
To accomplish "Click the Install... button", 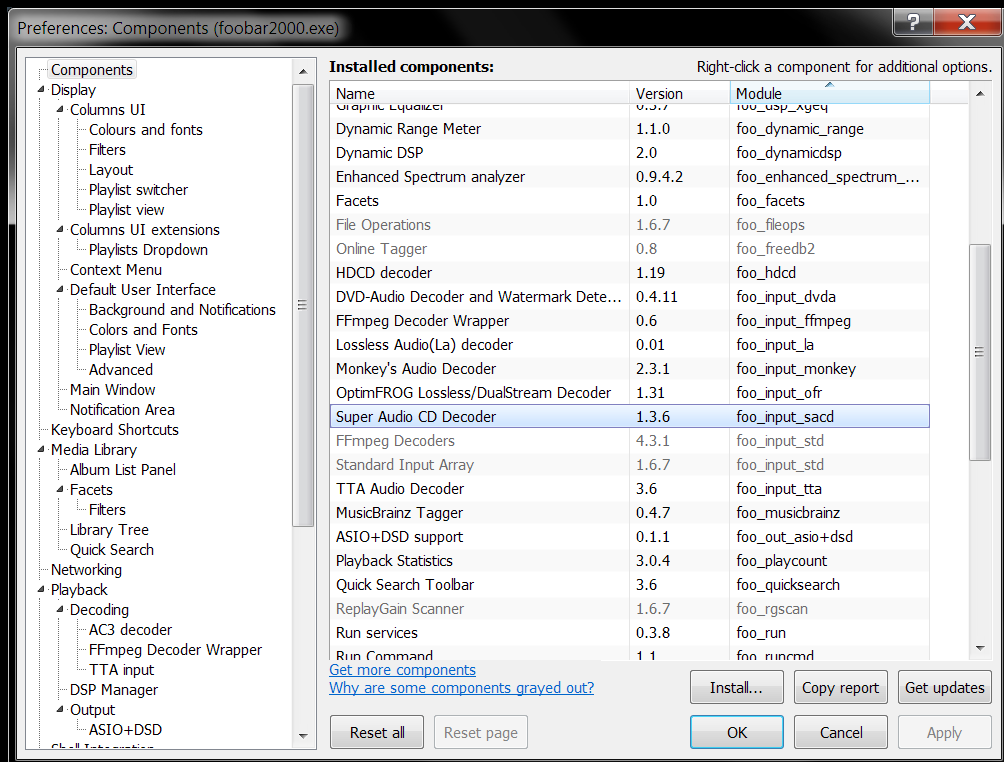I will (736, 688).
